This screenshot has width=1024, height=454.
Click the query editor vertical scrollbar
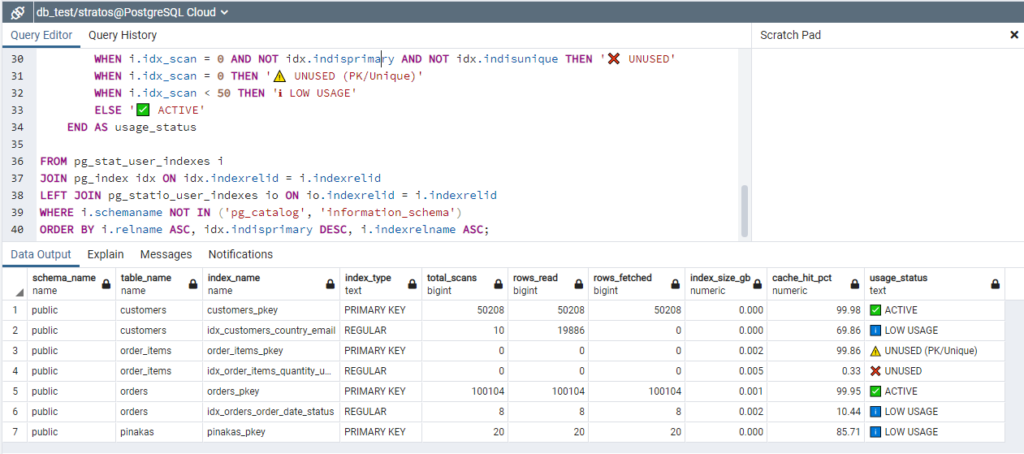click(744, 211)
